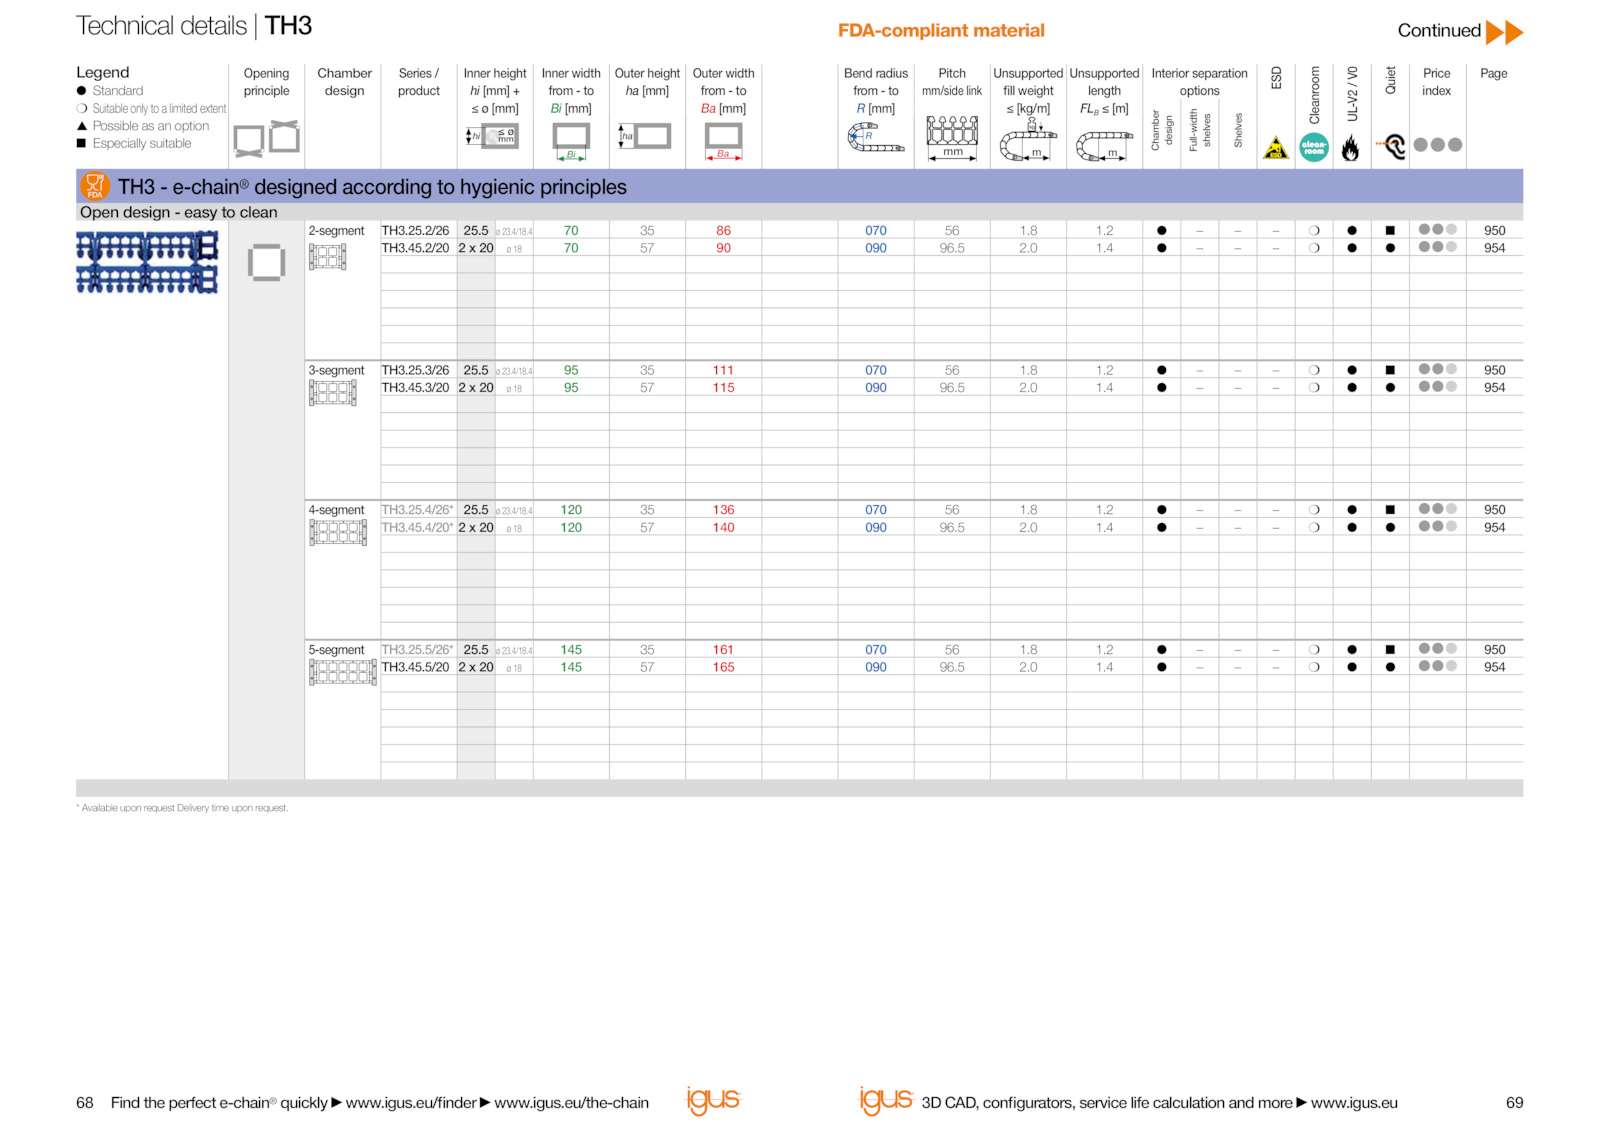Click the orange Continued double-arrow icon
Viewport: 1600px width, 1131px height.
[1504, 32]
